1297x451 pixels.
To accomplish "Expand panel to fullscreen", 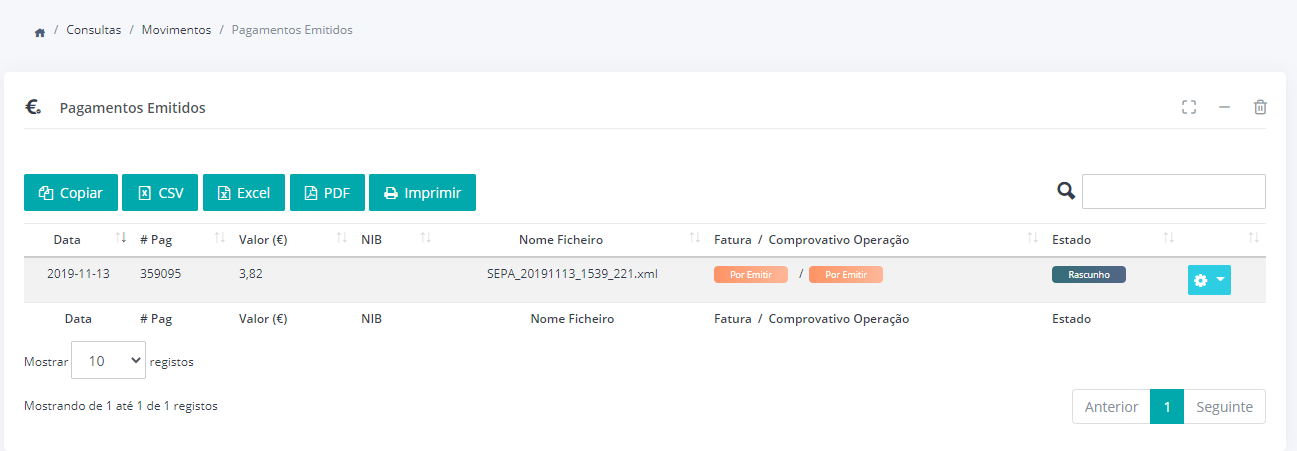I will pos(1188,107).
